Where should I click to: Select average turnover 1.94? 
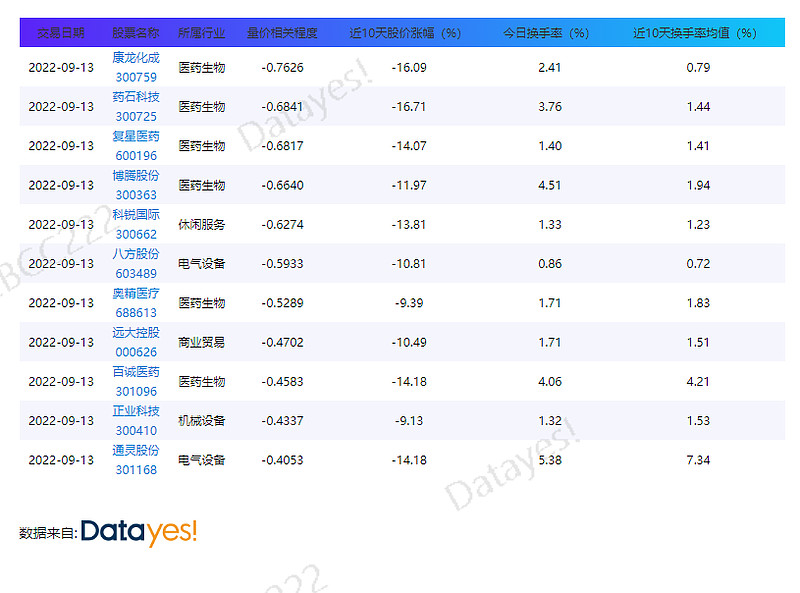(x=698, y=185)
